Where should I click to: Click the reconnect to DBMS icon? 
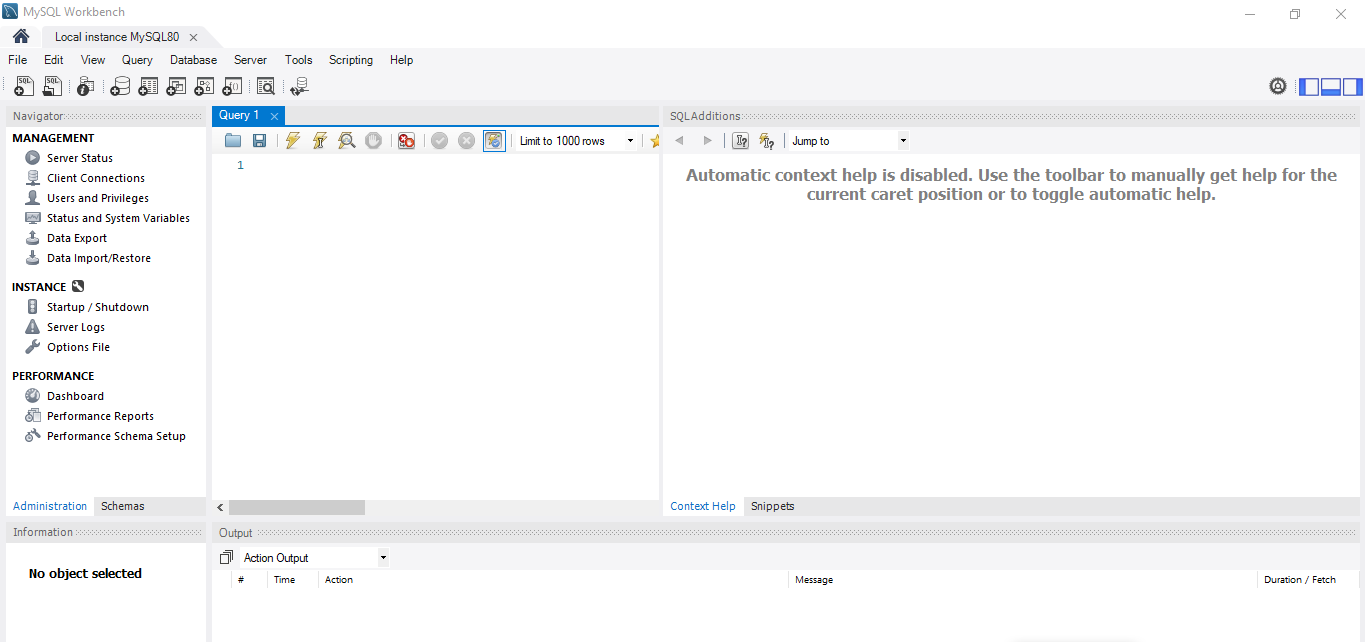pyautogui.click(x=298, y=87)
